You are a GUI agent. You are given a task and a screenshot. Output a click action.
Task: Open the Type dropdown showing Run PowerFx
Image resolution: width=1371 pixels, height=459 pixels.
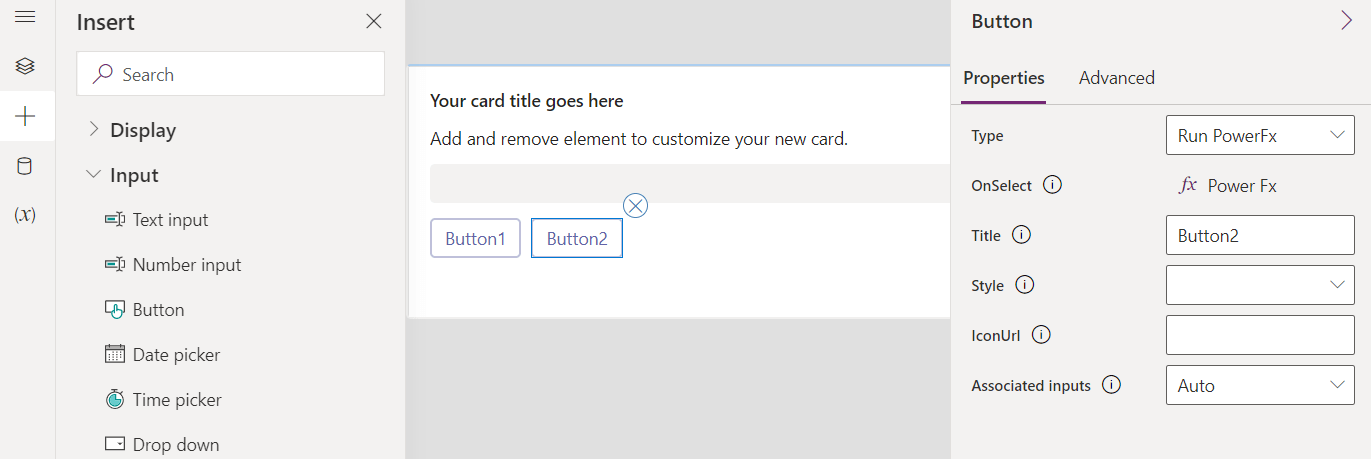point(1260,136)
